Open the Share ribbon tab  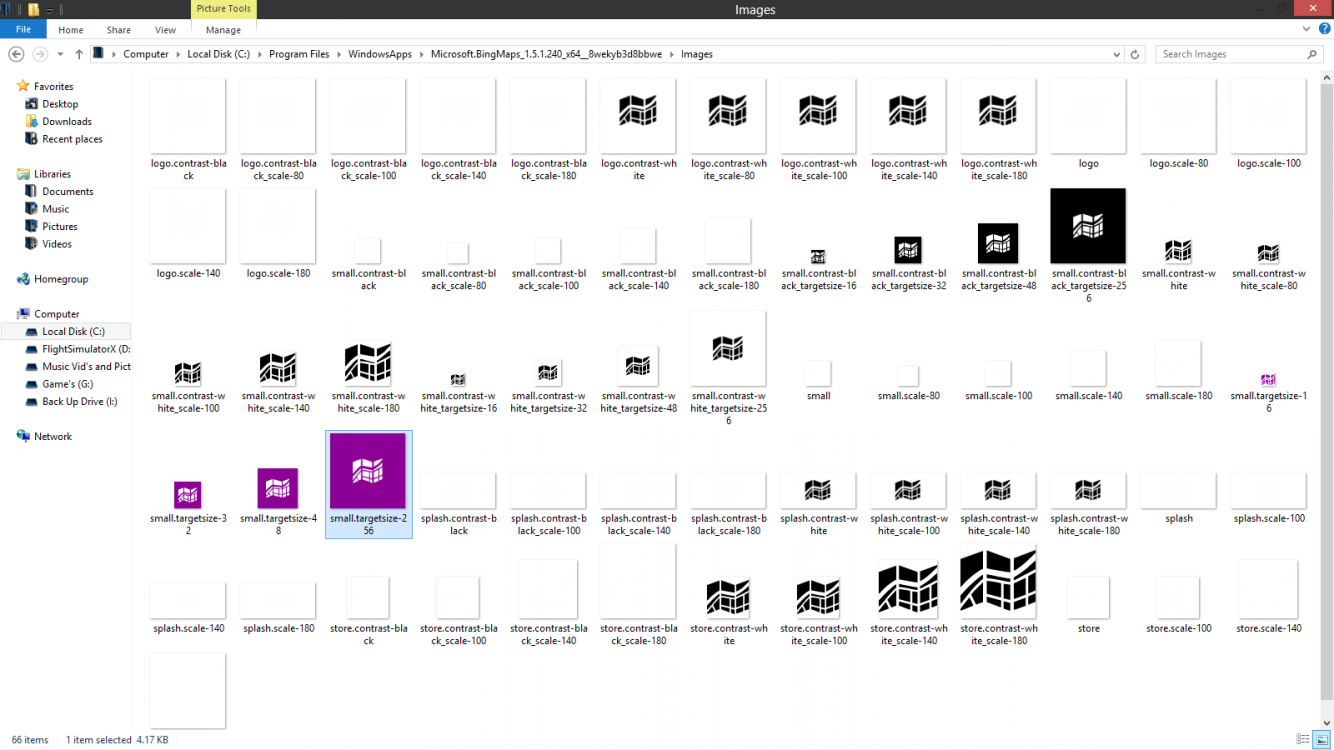tap(118, 30)
